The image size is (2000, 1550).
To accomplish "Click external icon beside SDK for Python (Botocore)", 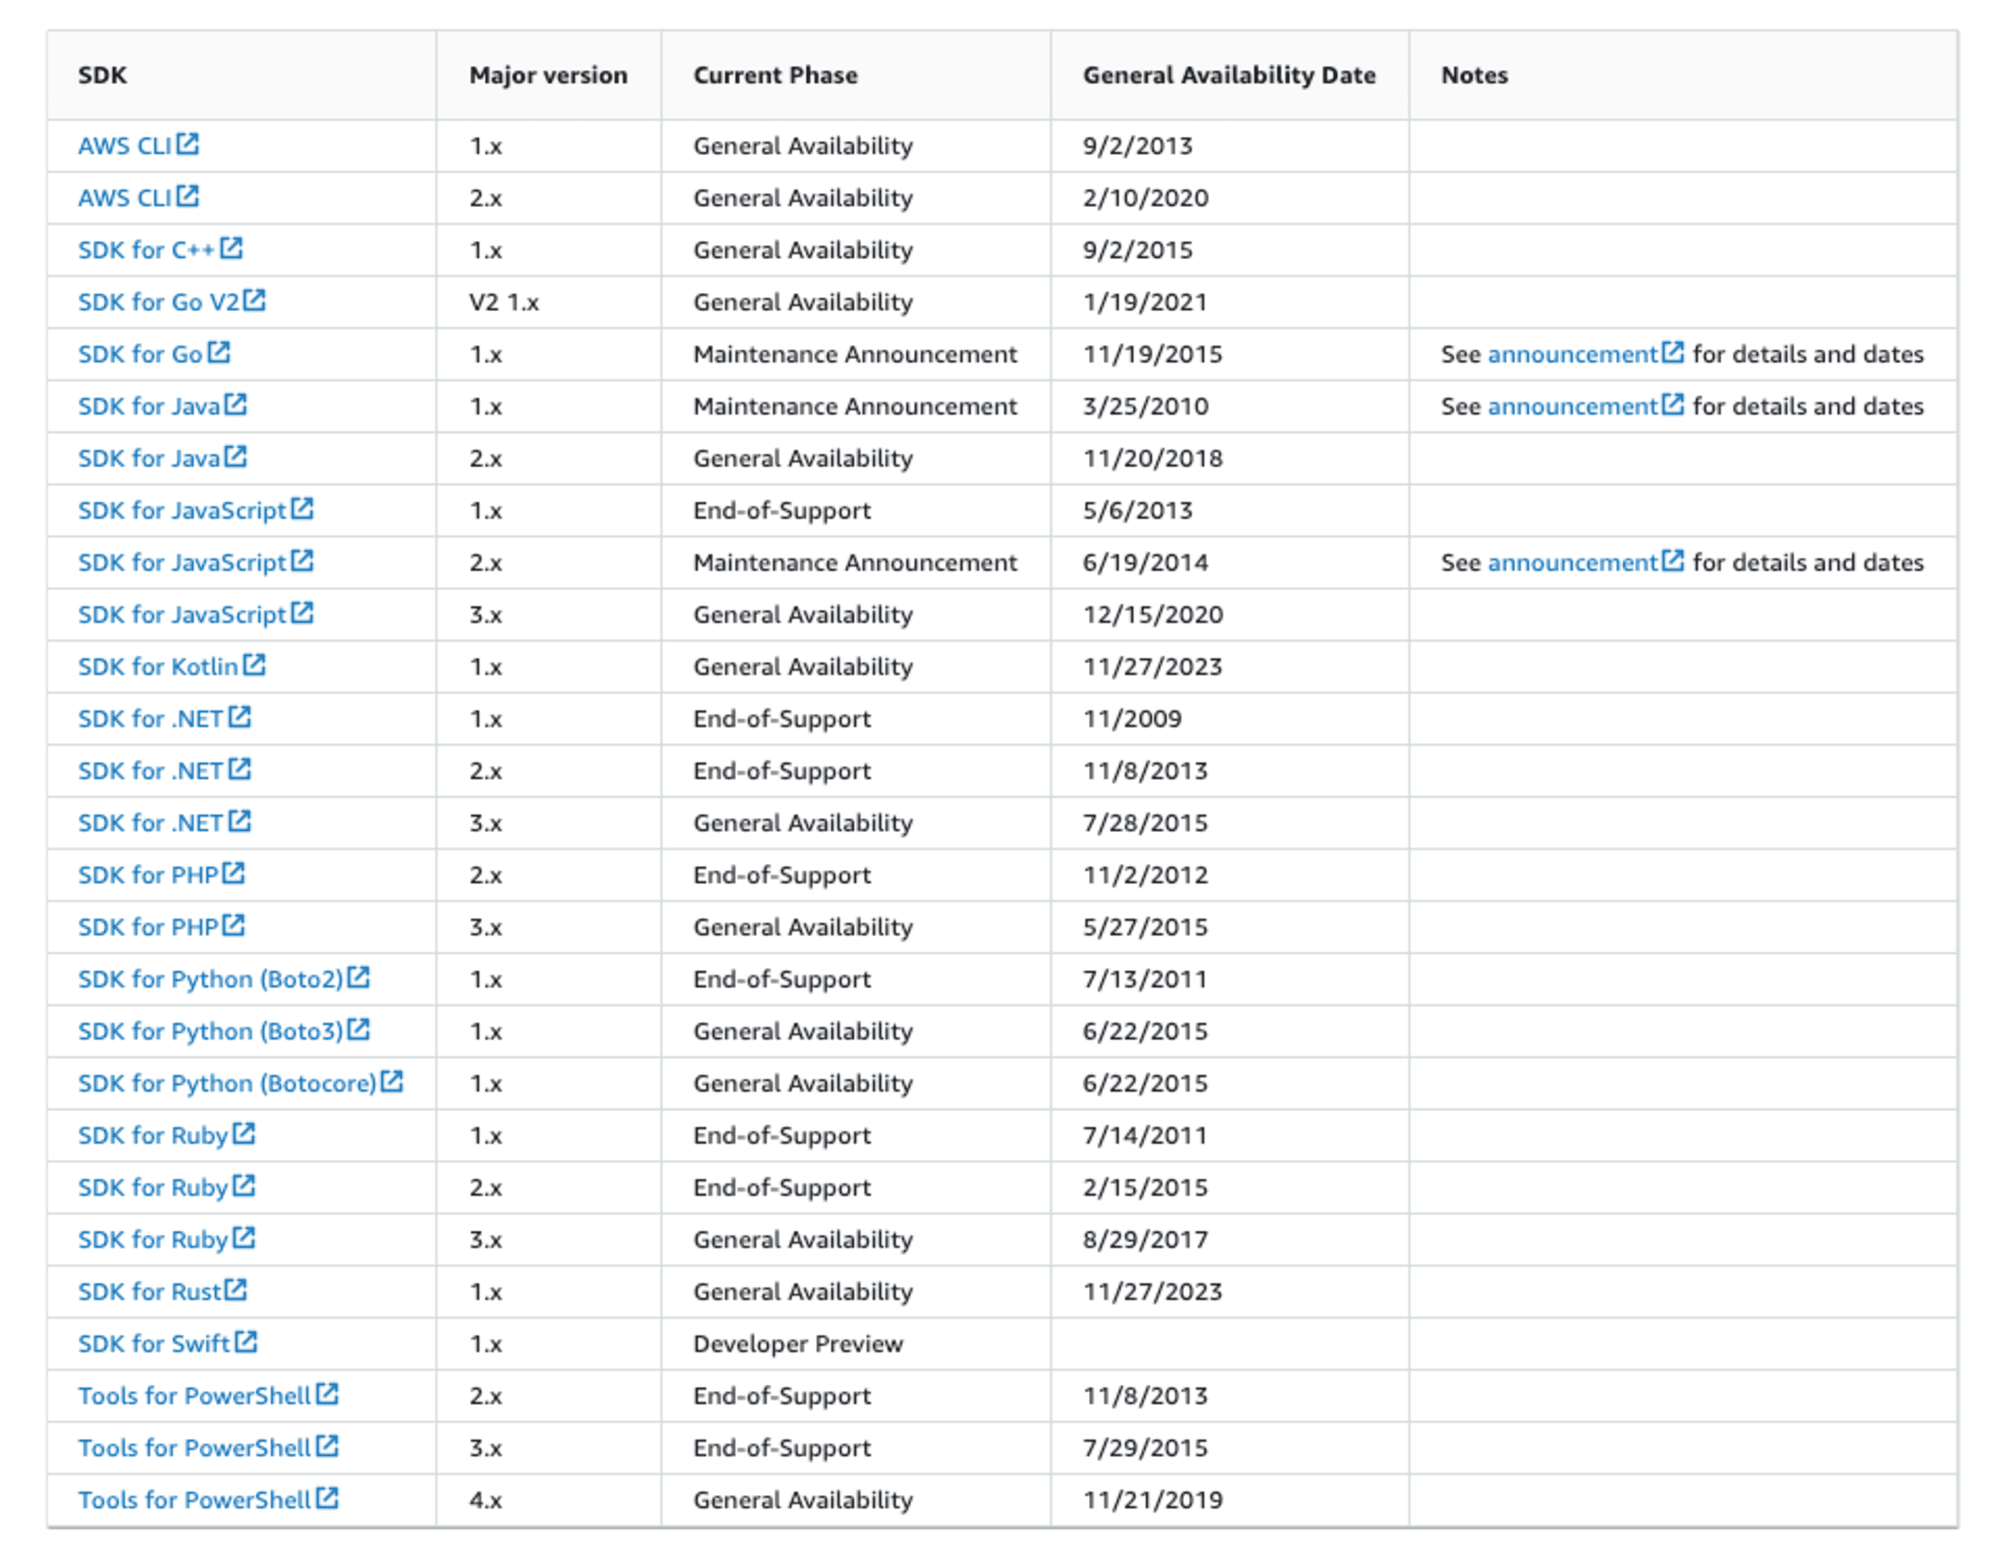I will (392, 1080).
